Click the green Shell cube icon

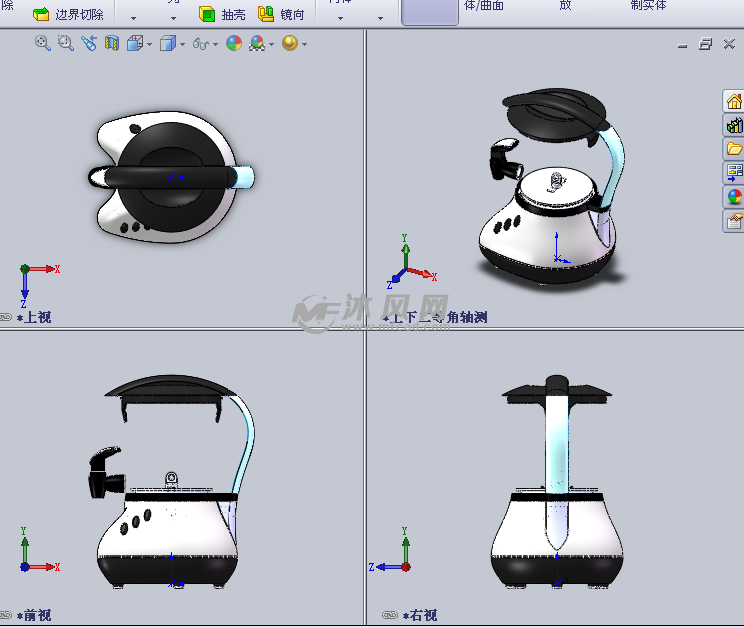pos(207,15)
